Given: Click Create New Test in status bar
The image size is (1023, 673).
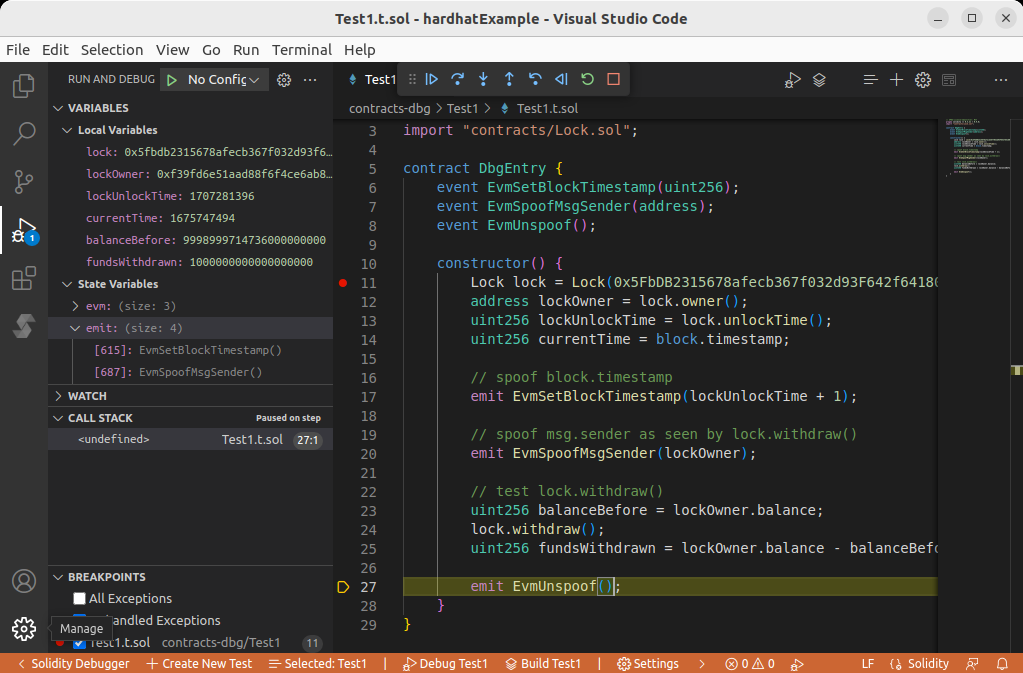Looking at the screenshot, I should (x=199, y=663).
